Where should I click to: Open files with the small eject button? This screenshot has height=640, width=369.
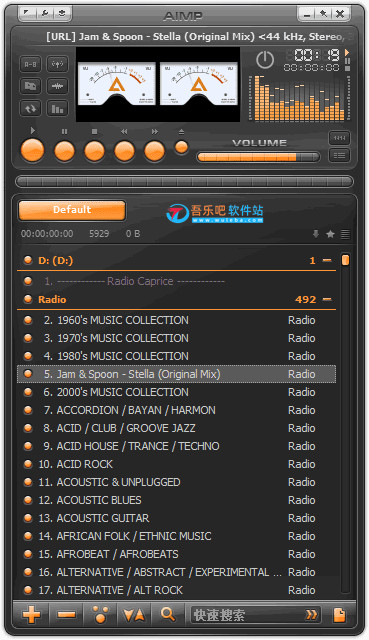point(181,147)
